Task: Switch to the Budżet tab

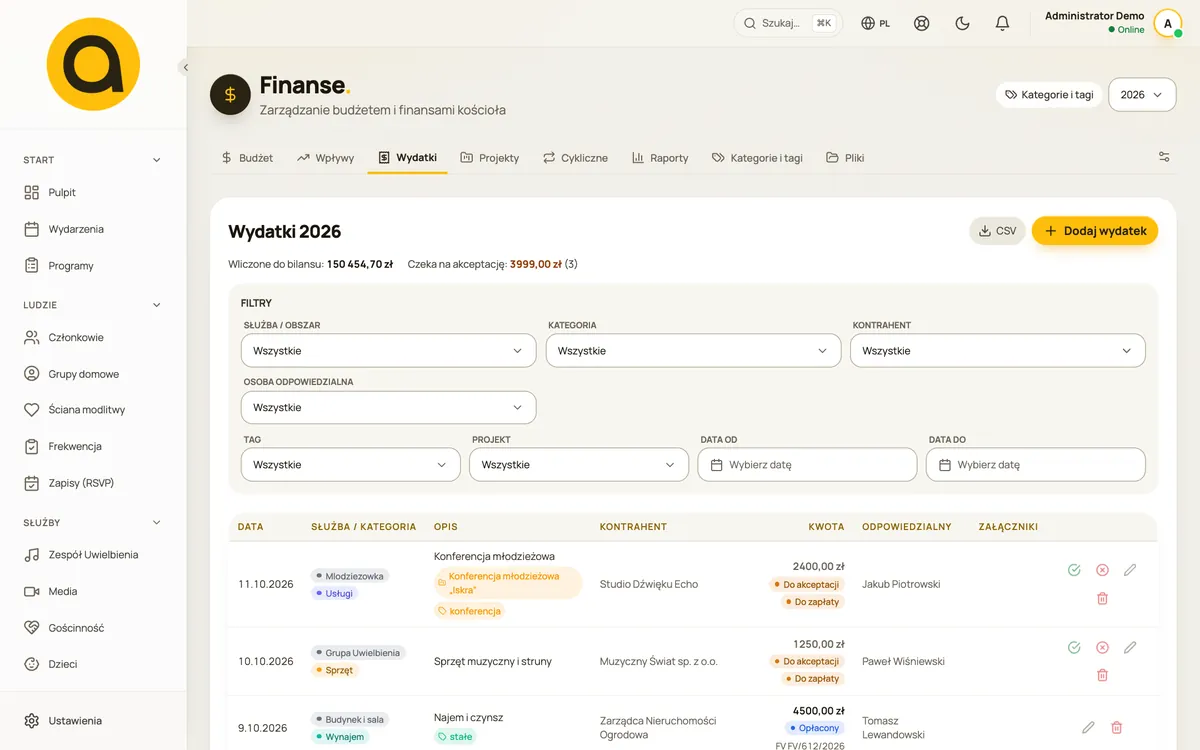Action: (247, 158)
